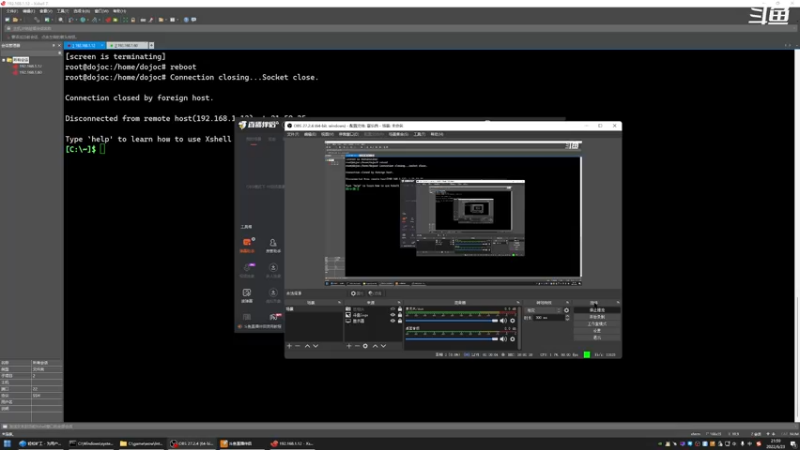
Task: Add a new Xshell tab with the plus
Action: point(152,45)
